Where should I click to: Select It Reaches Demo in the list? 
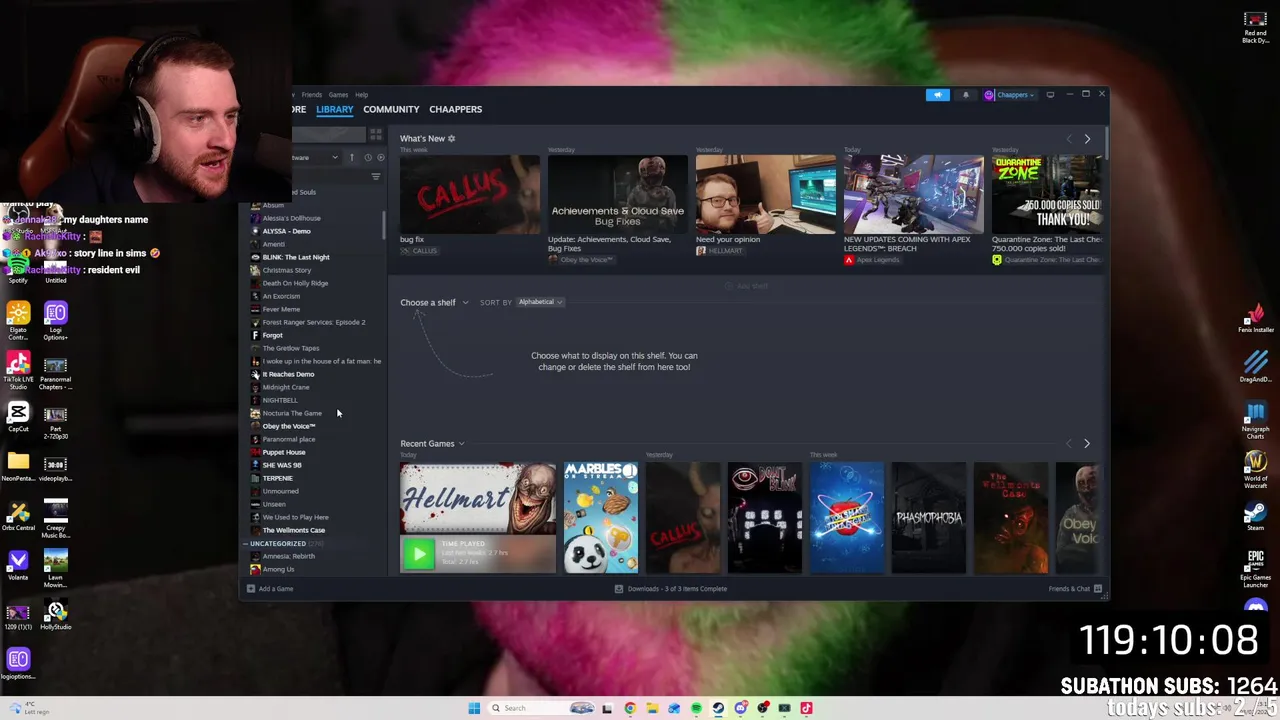click(288, 374)
